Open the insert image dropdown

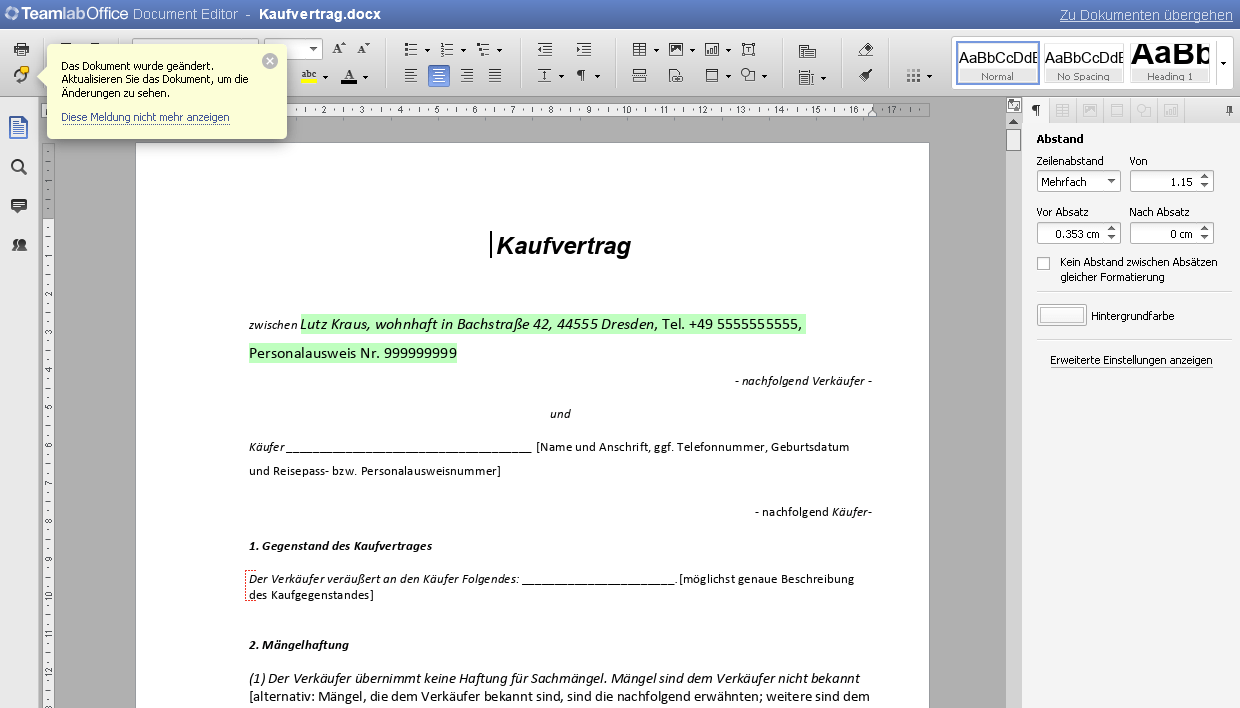click(x=692, y=50)
